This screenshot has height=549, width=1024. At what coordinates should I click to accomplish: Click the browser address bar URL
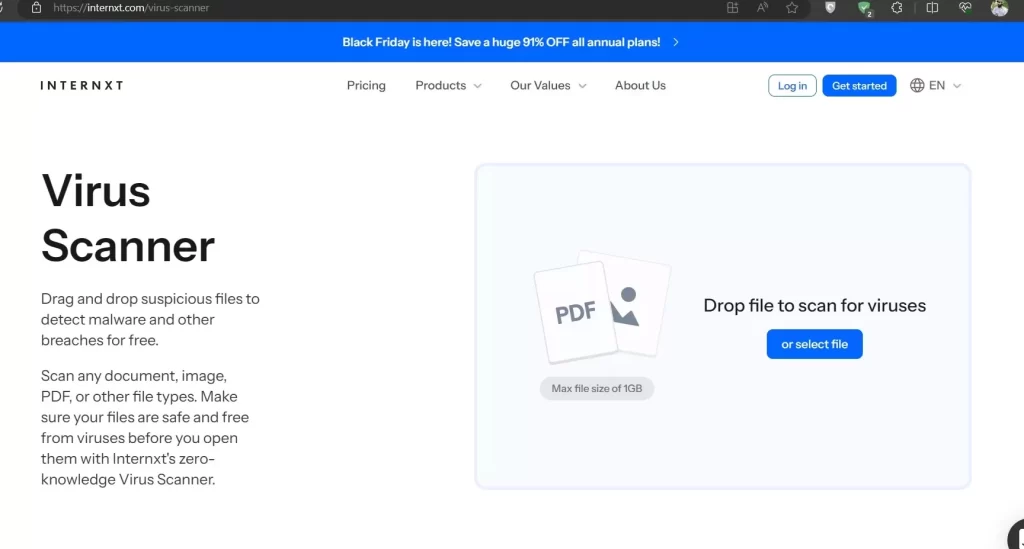(x=131, y=8)
